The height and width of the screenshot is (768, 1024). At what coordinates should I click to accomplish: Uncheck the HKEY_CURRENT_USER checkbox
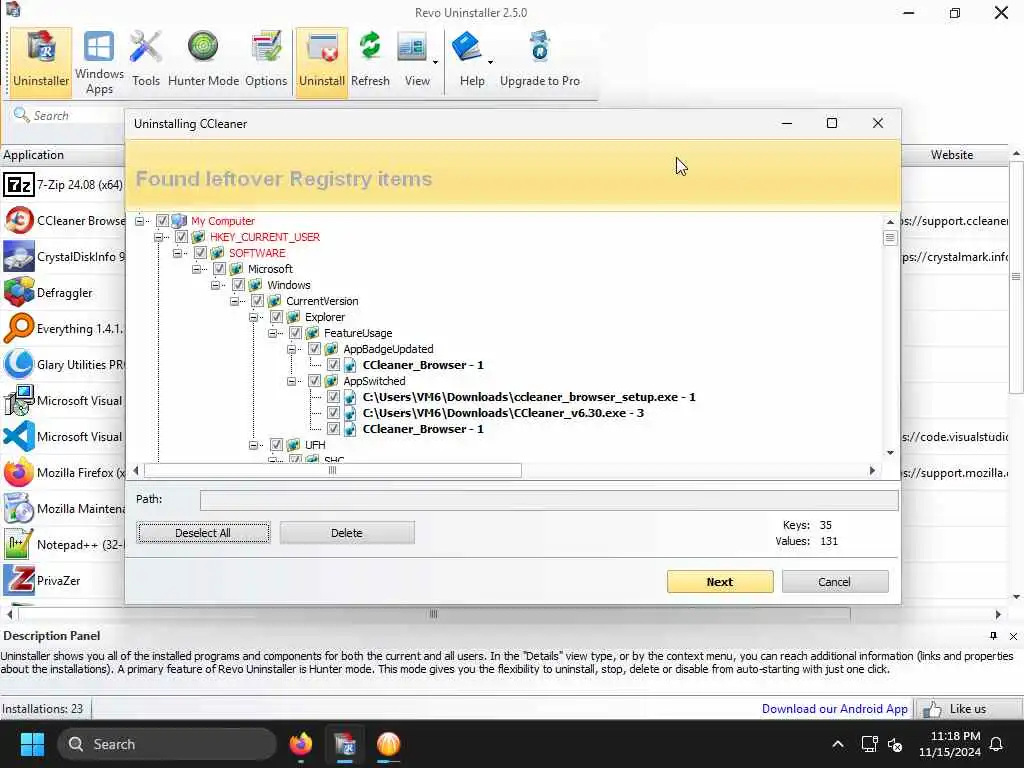[x=181, y=236]
